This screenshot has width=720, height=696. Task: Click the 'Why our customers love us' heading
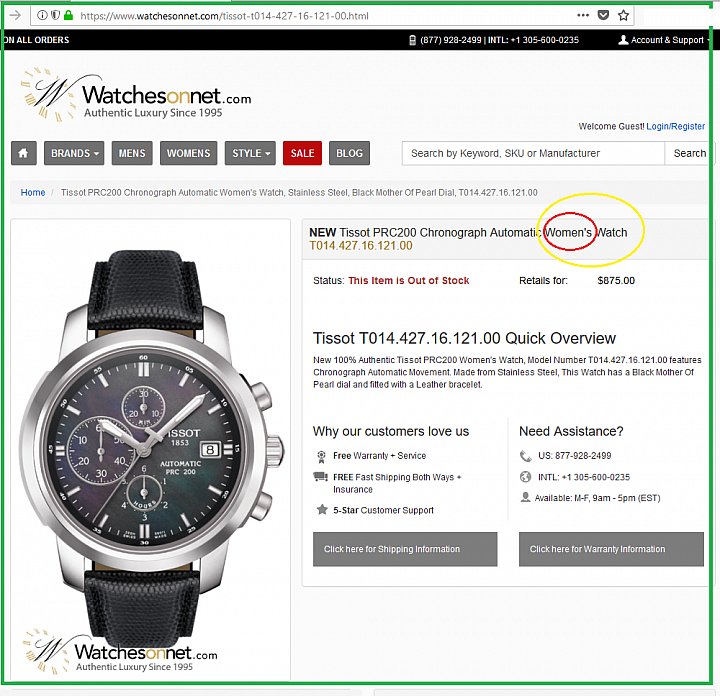point(391,432)
